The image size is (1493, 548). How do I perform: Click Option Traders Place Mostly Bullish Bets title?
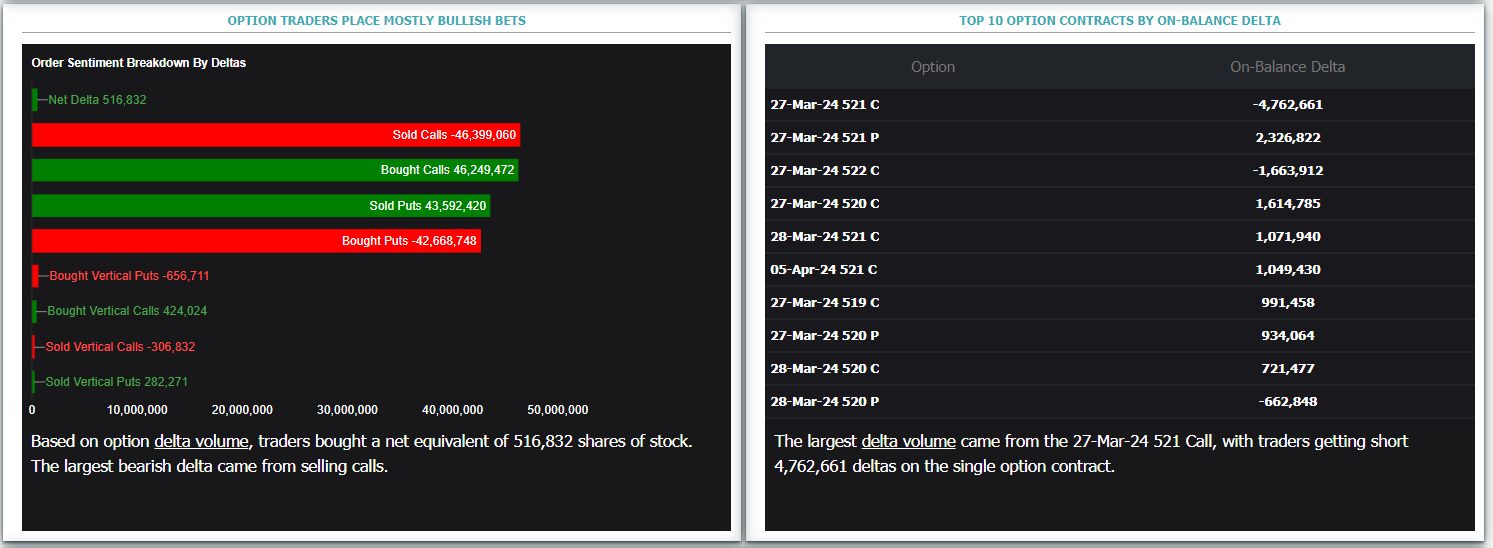[x=376, y=20]
